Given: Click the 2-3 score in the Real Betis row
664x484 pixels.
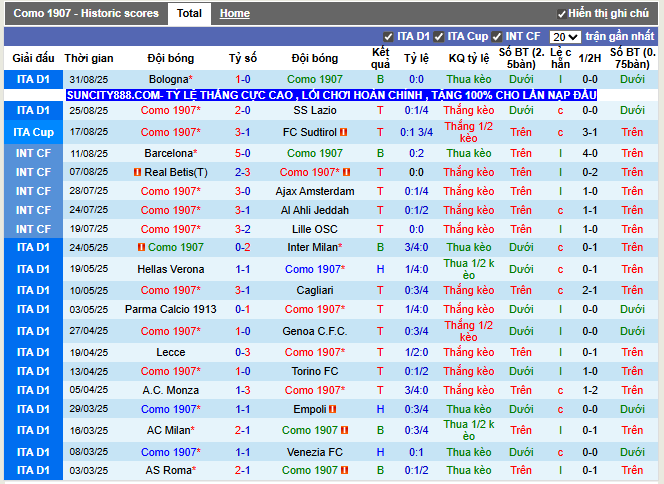Looking at the screenshot, I should [x=243, y=172].
